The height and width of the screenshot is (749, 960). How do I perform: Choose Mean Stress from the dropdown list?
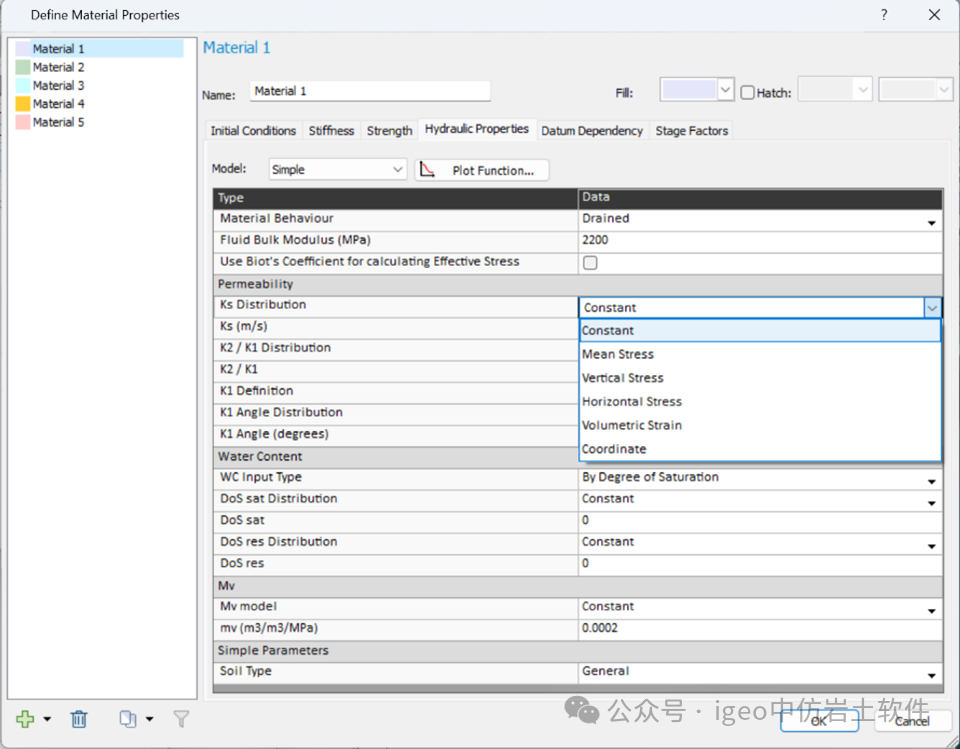tap(618, 354)
